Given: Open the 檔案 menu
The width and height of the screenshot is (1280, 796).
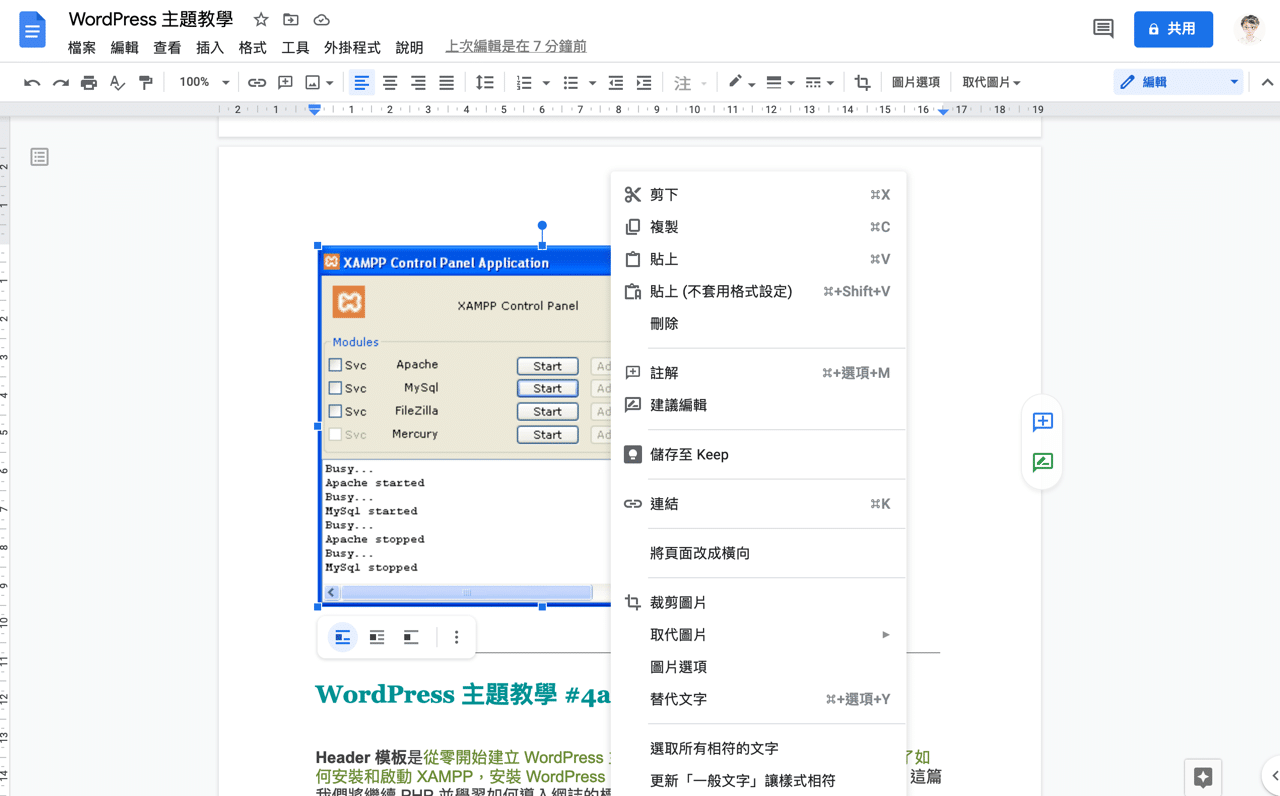Looking at the screenshot, I should pos(82,48).
